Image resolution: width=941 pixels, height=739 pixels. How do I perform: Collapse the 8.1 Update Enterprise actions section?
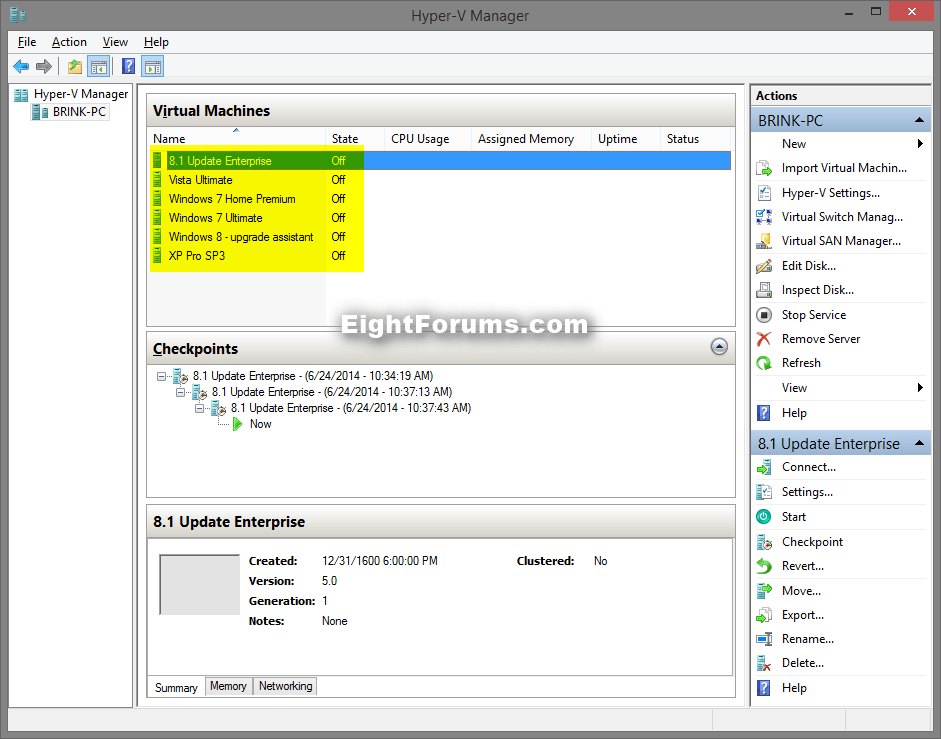[x=919, y=443]
